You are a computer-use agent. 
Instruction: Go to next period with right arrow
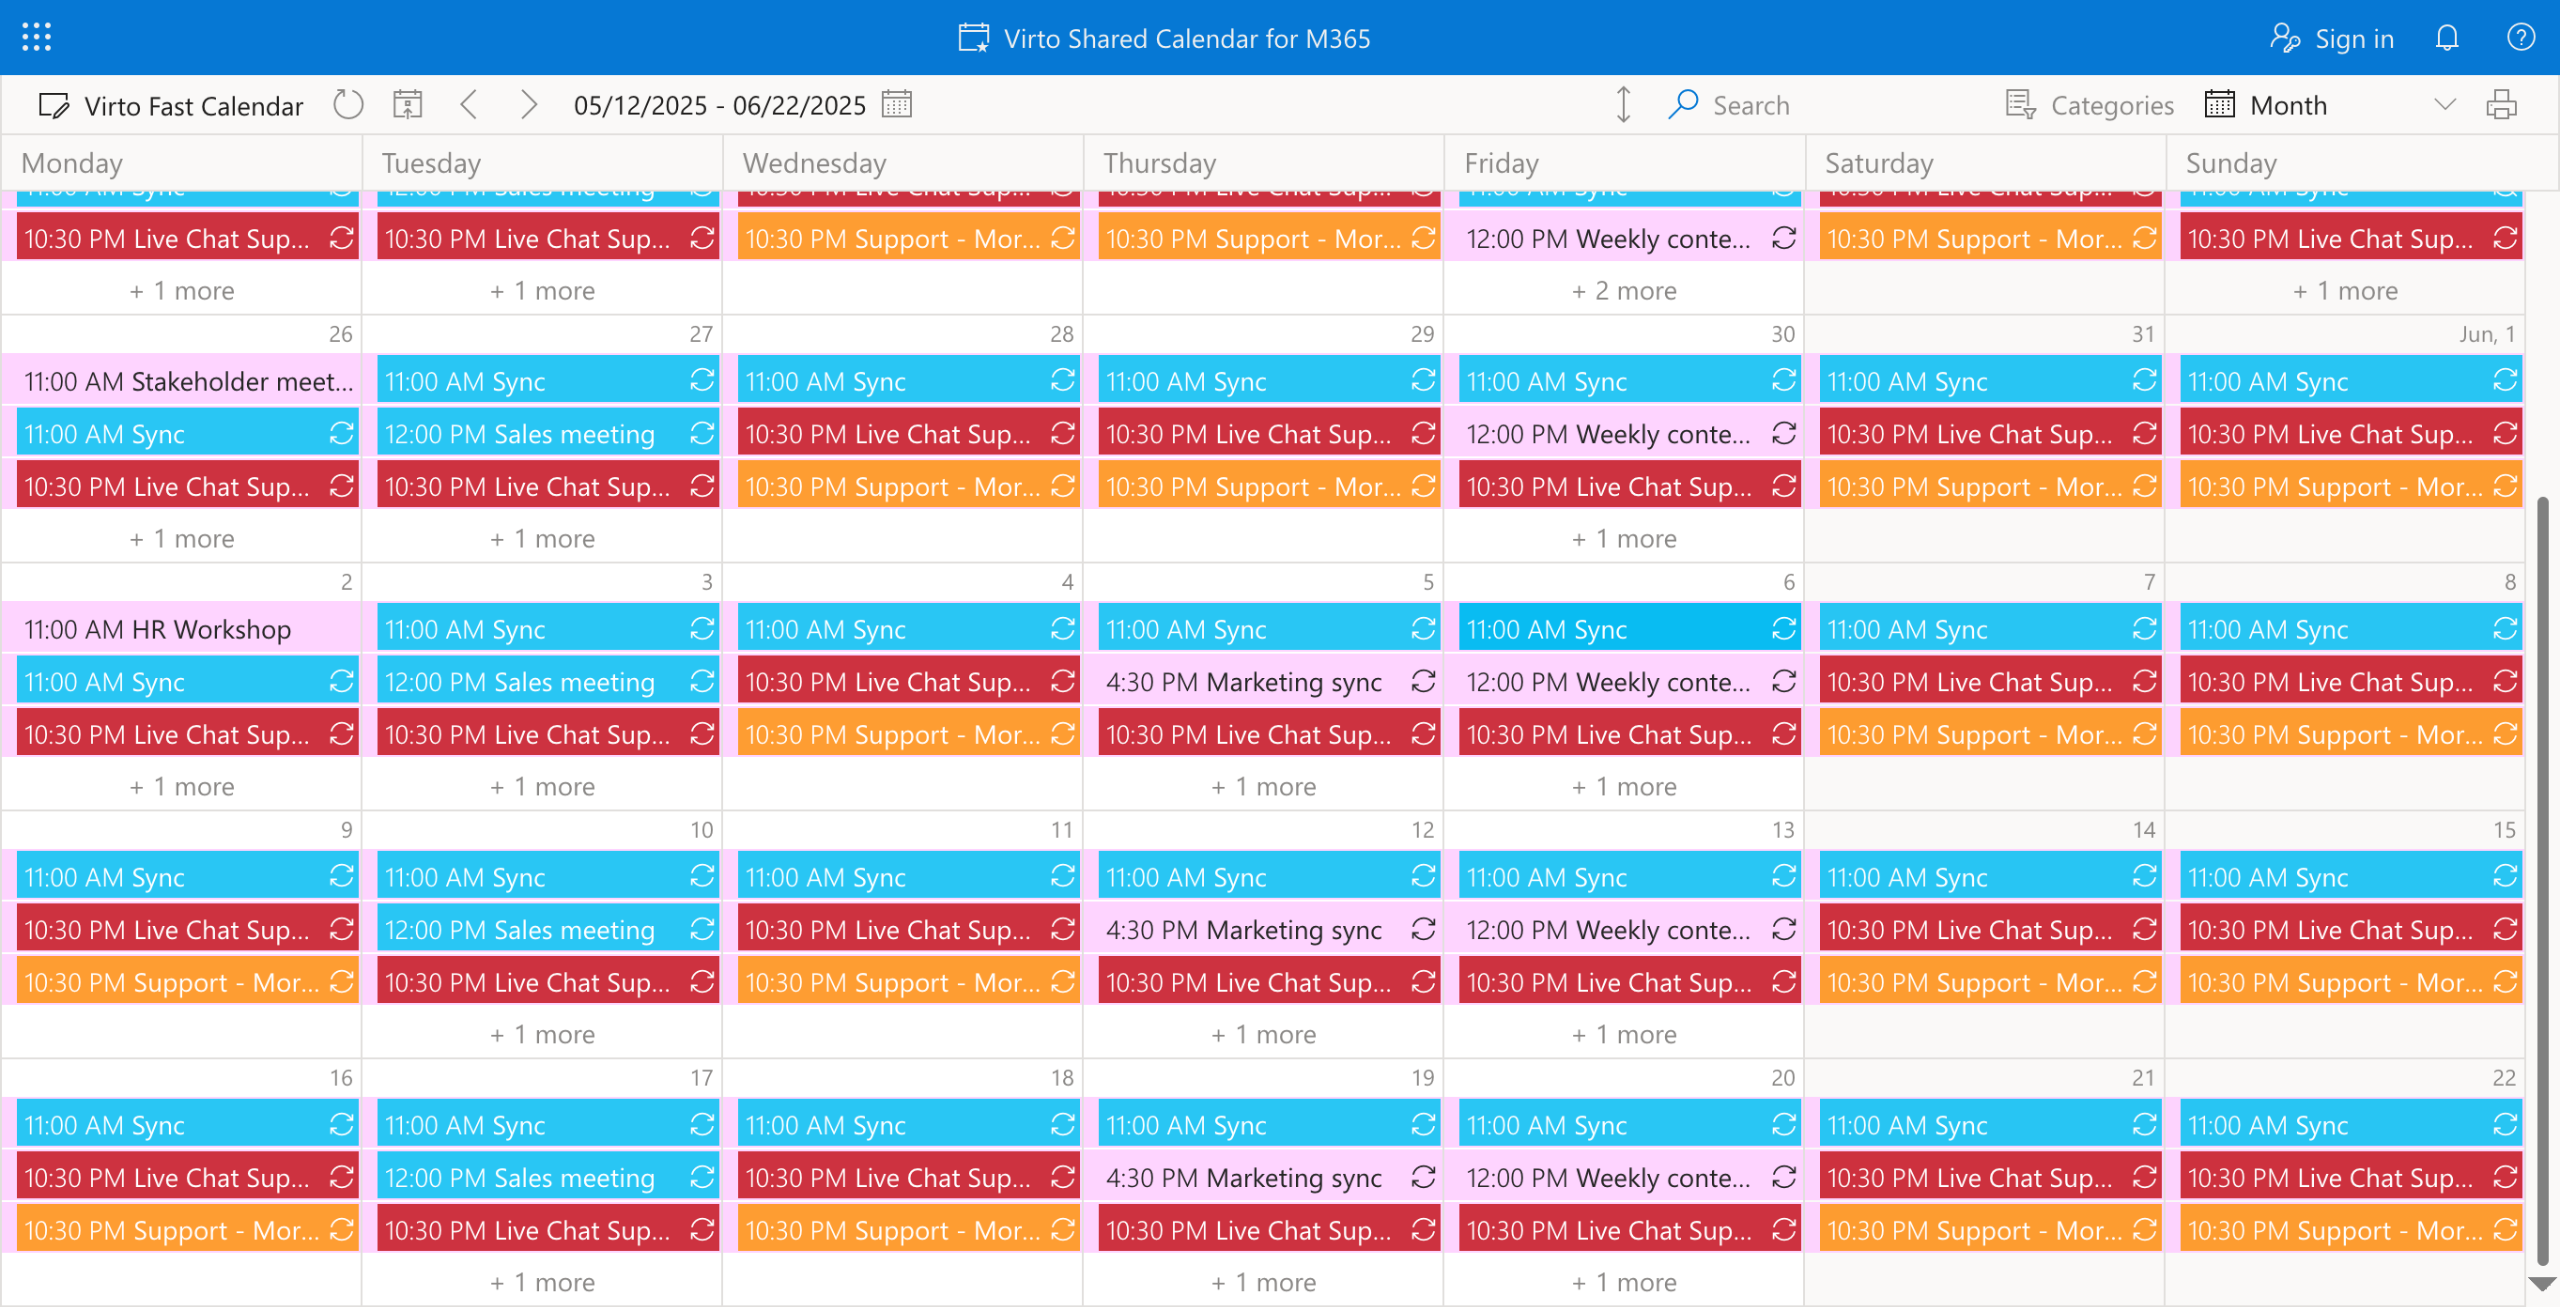click(x=529, y=105)
